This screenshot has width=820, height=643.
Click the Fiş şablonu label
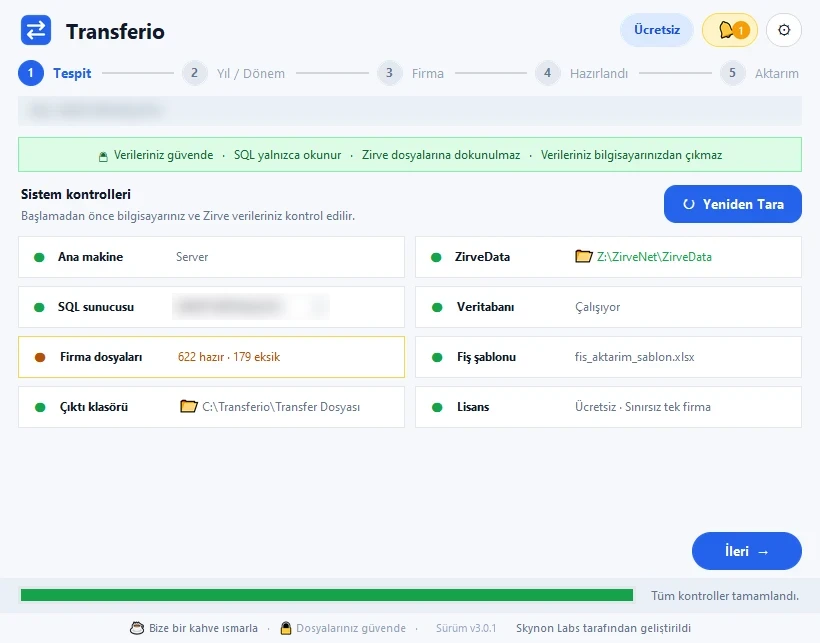pyautogui.click(x=486, y=357)
